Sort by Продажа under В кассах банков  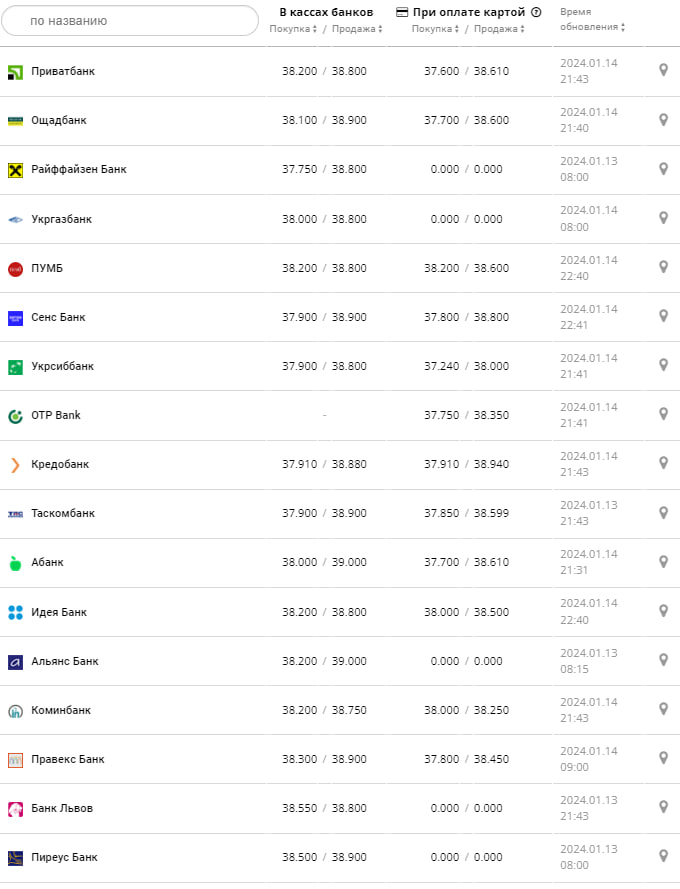[x=357, y=29]
